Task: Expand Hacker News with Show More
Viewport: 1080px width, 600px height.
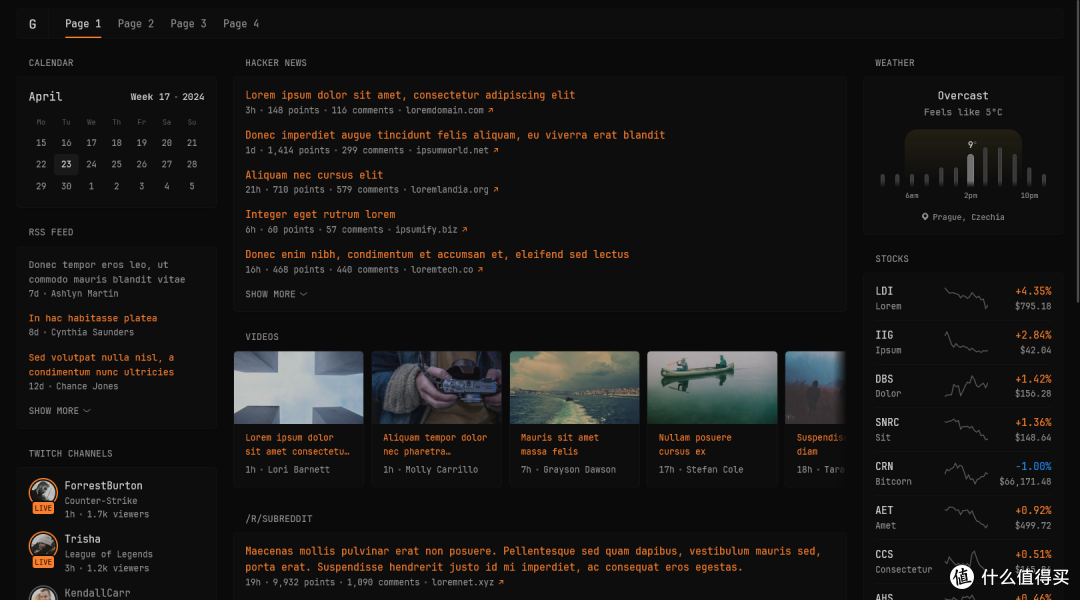Action: click(276, 294)
